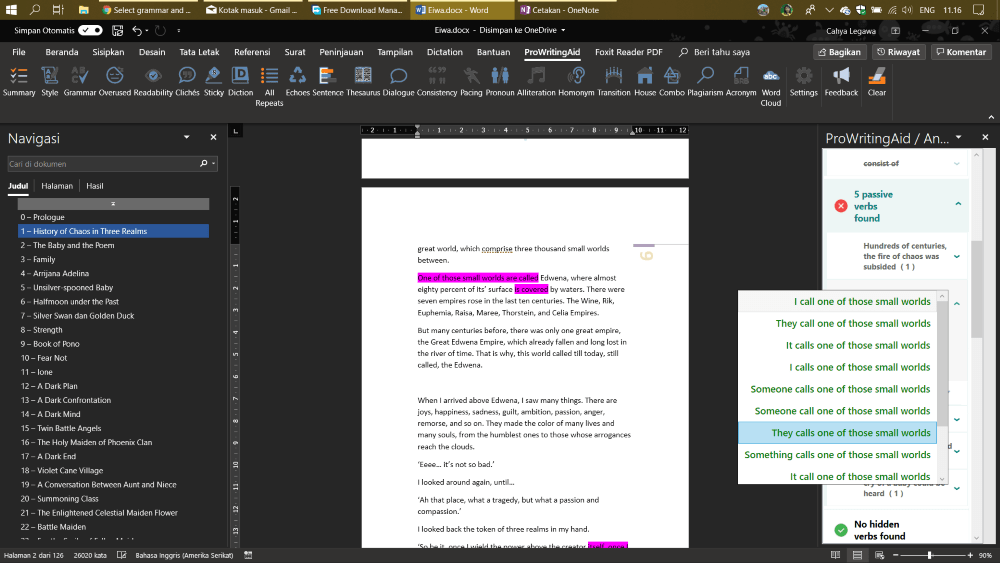Screen dimensions: 1000x563
Task: Run the Sticky sentences report
Action: coord(214,80)
